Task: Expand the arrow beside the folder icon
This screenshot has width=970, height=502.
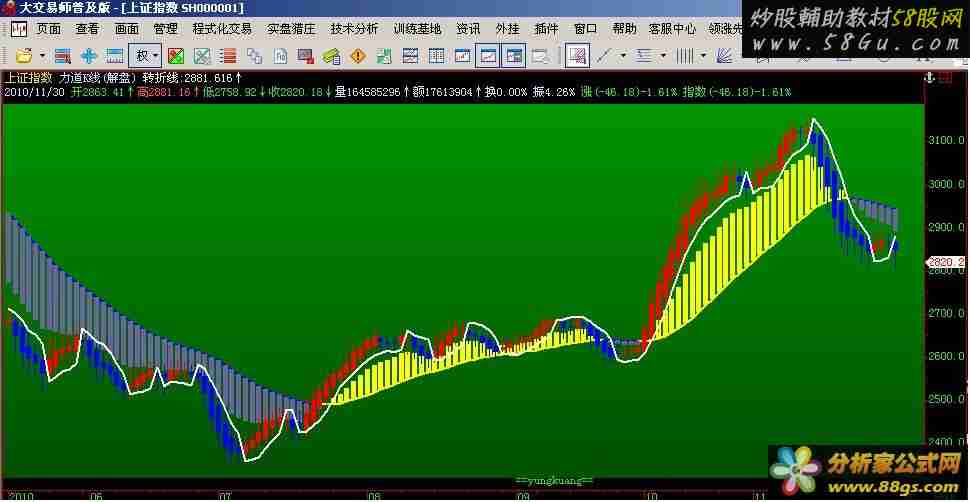Action: pyautogui.click(x=41, y=56)
